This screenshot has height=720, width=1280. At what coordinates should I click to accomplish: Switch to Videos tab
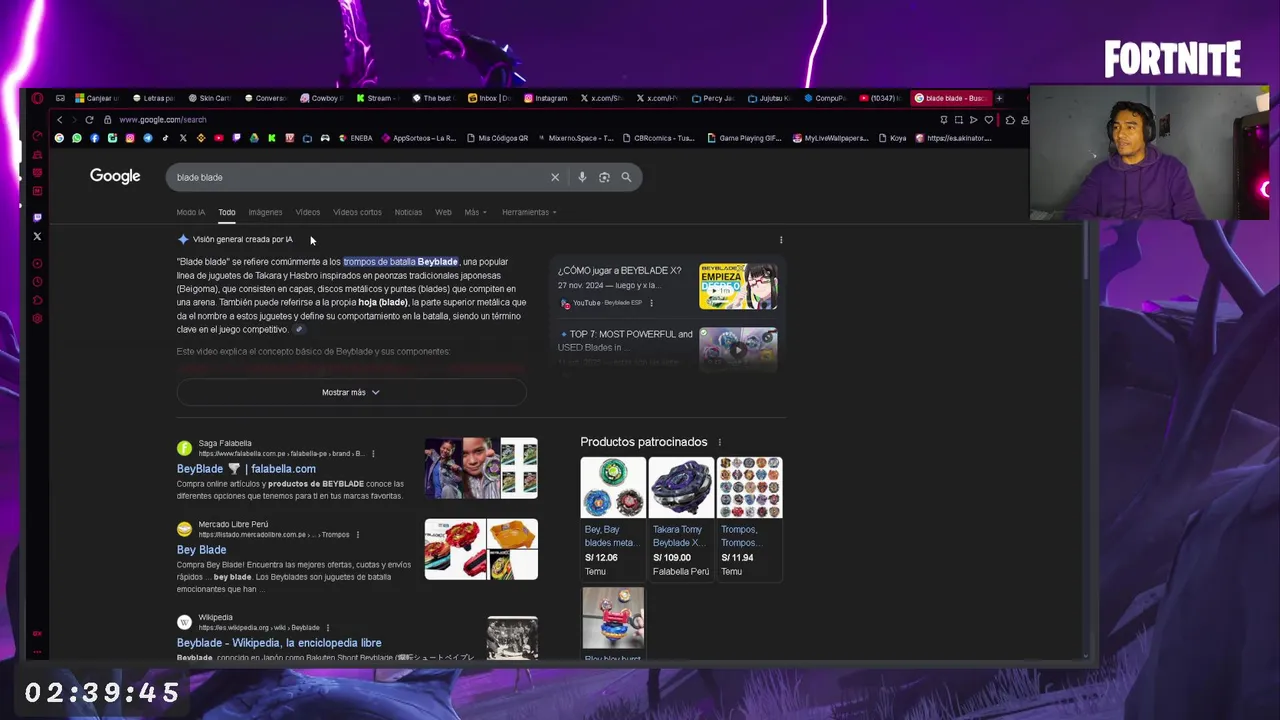pos(307,212)
